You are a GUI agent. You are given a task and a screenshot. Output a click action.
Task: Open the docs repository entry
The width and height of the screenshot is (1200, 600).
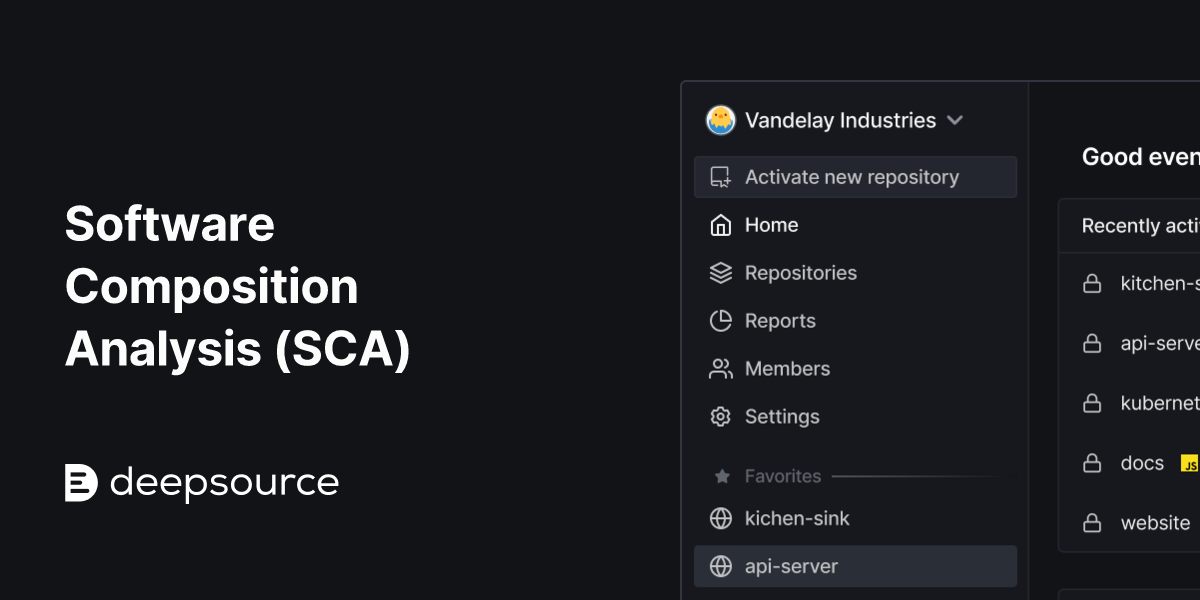pos(1141,462)
